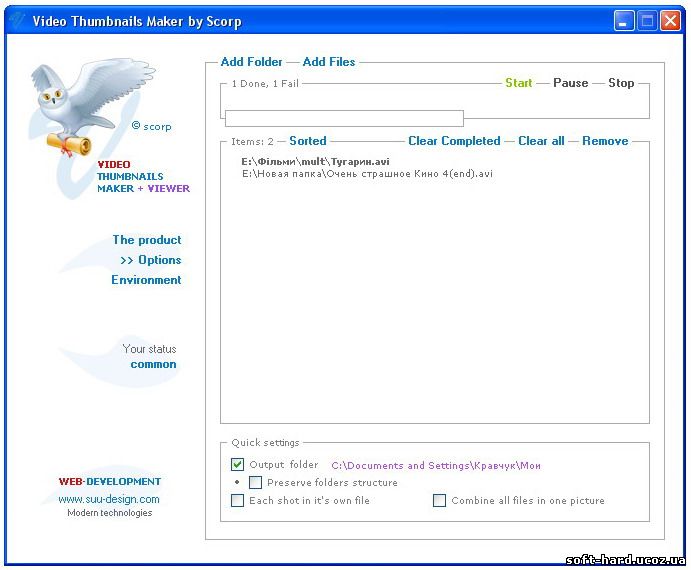Select the Очень страшное Кино 4(end).avi entry

[x=367, y=174]
